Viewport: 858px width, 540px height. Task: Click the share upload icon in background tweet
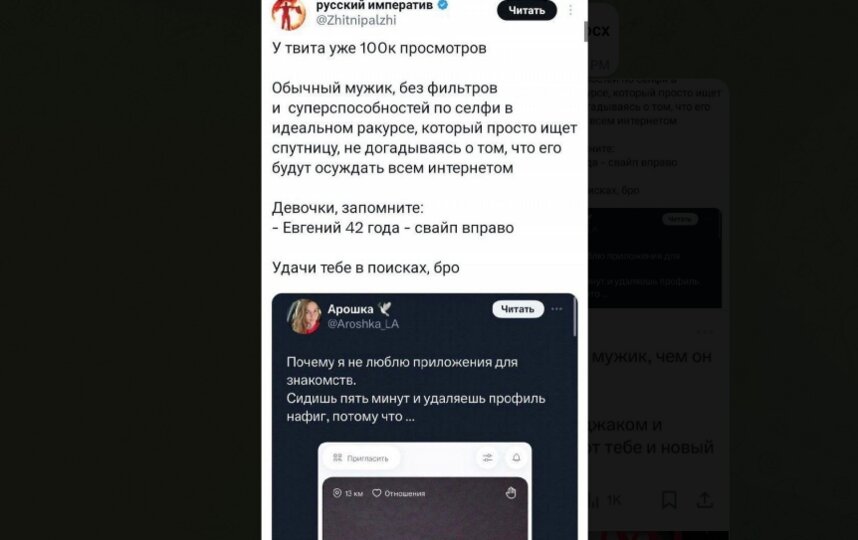coord(705,500)
